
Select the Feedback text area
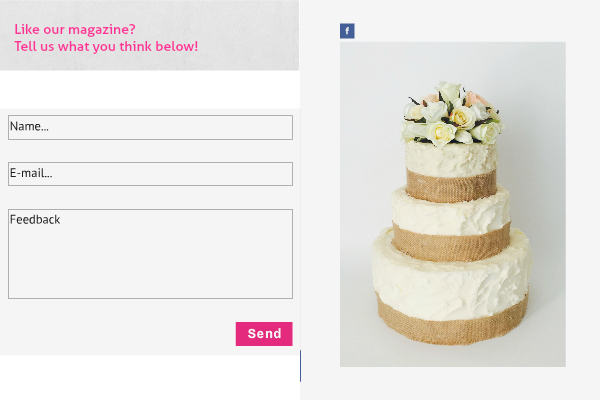pos(150,254)
